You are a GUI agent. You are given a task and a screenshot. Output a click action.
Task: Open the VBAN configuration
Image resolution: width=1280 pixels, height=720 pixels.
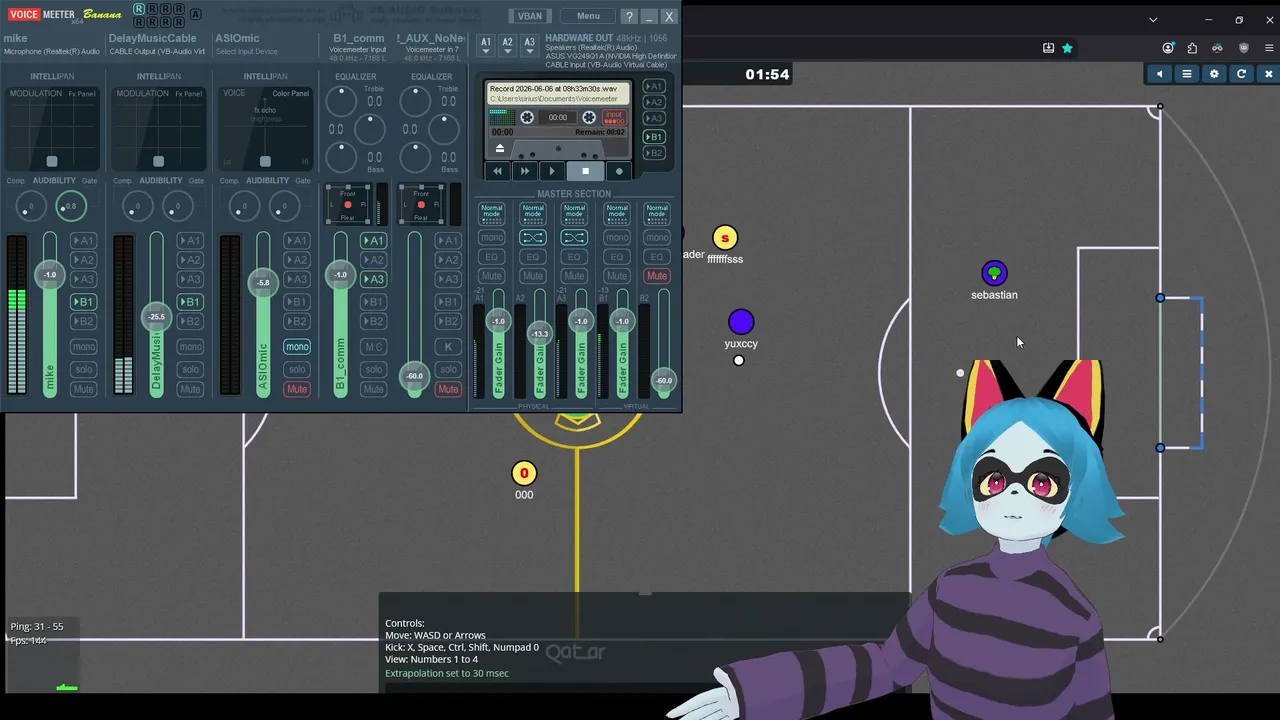click(x=530, y=16)
